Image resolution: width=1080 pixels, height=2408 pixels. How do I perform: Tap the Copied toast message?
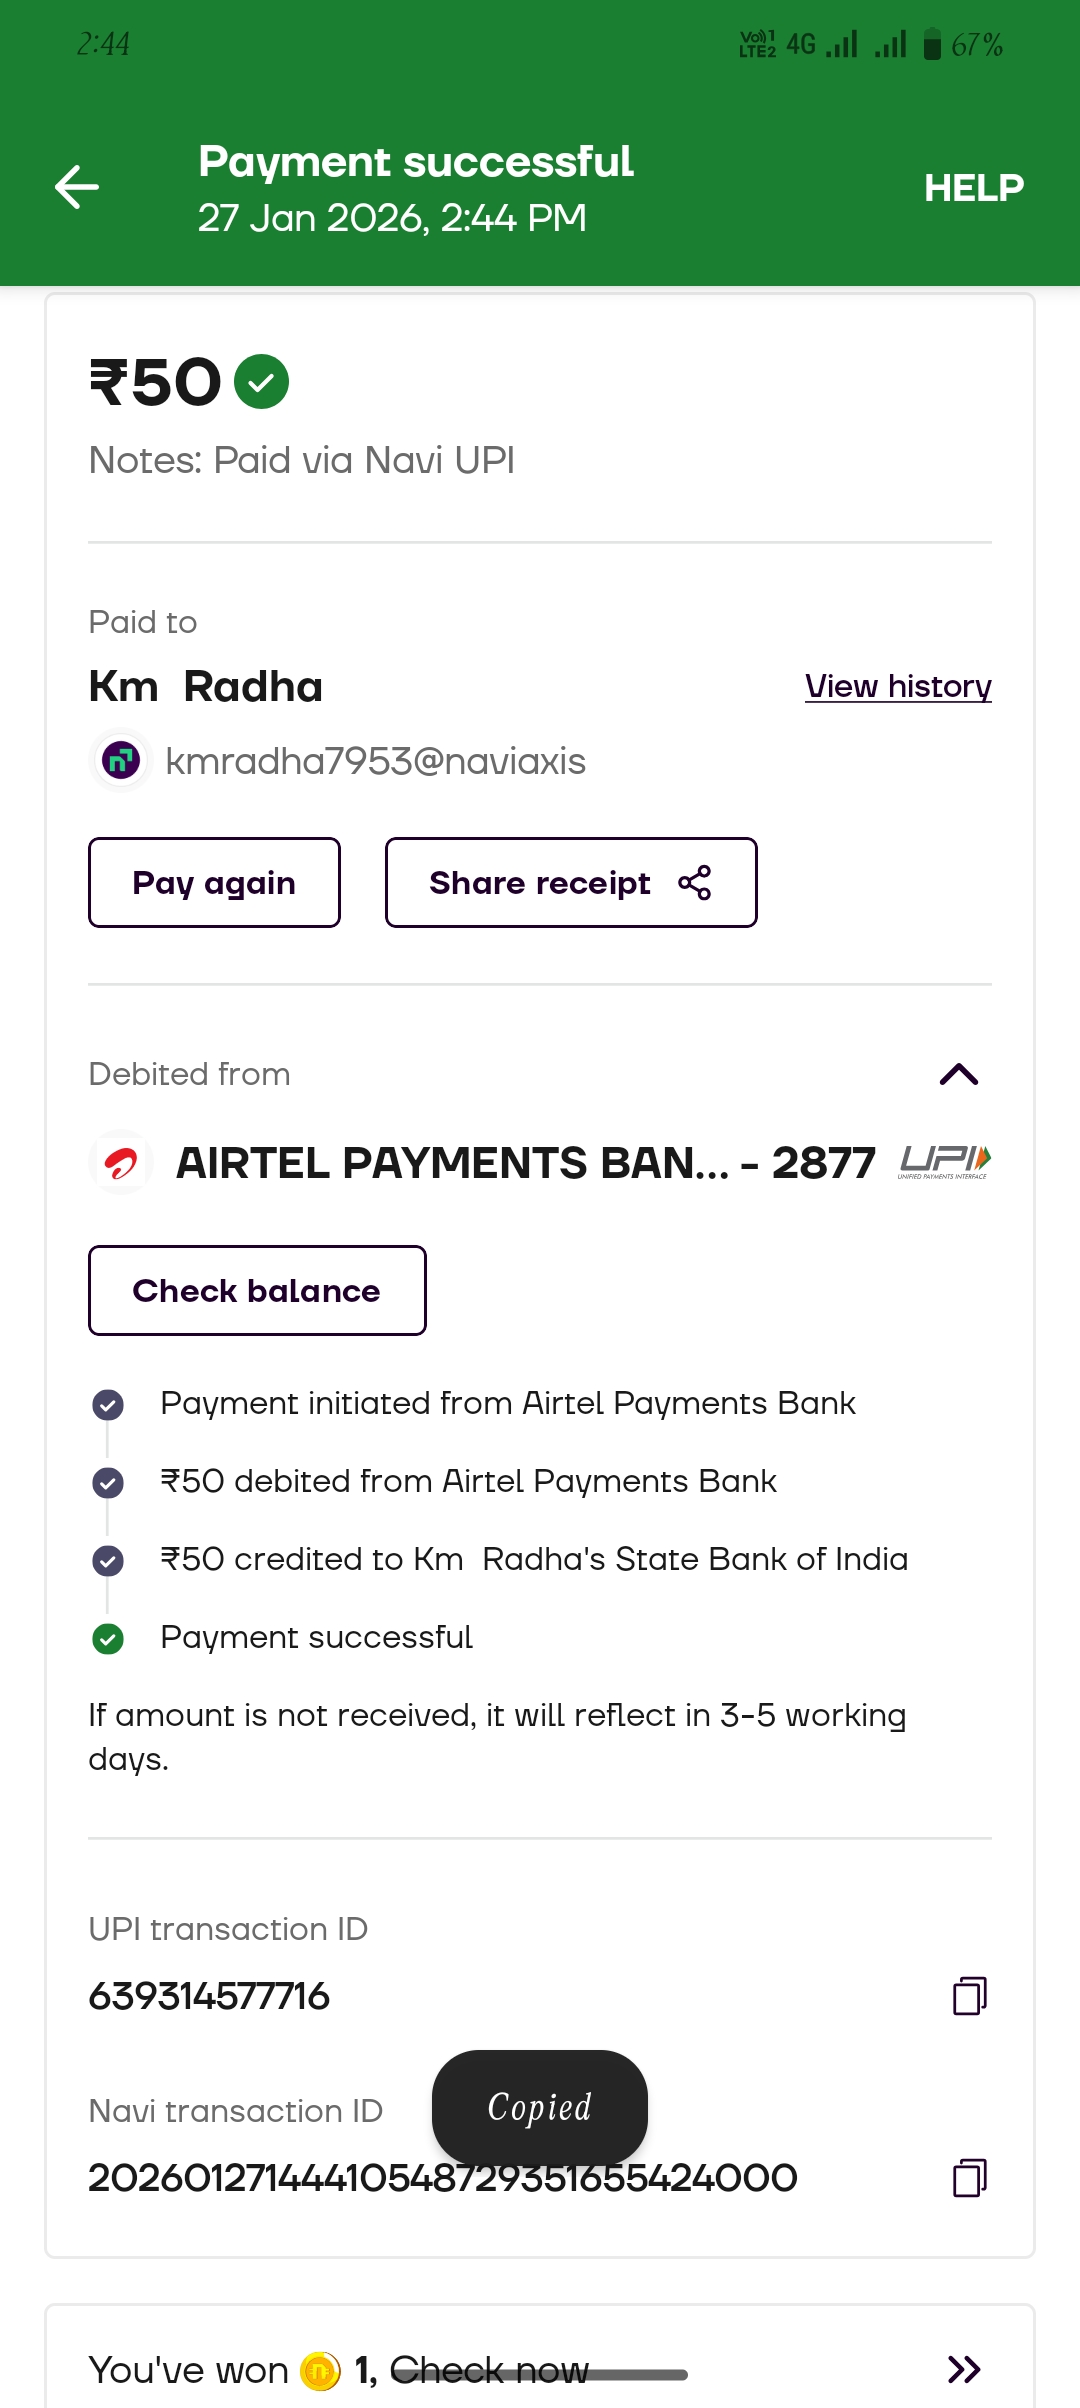click(x=539, y=2107)
